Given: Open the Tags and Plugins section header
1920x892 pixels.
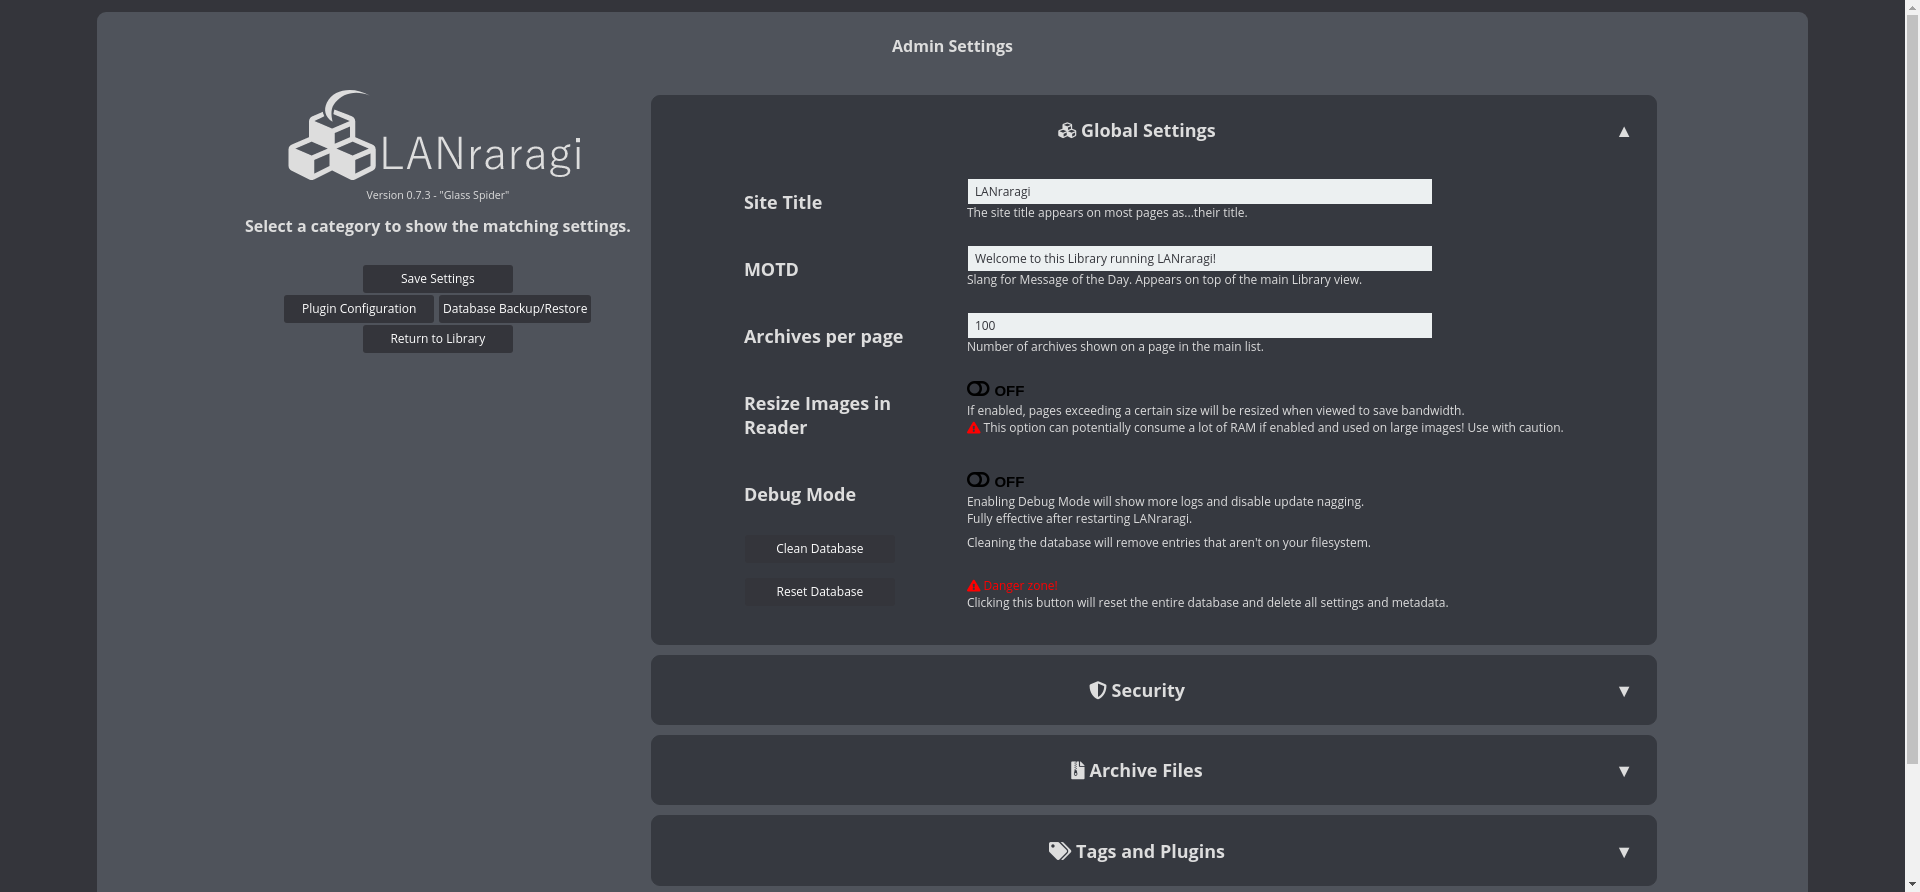Looking at the screenshot, I should [x=1154, y=851].
